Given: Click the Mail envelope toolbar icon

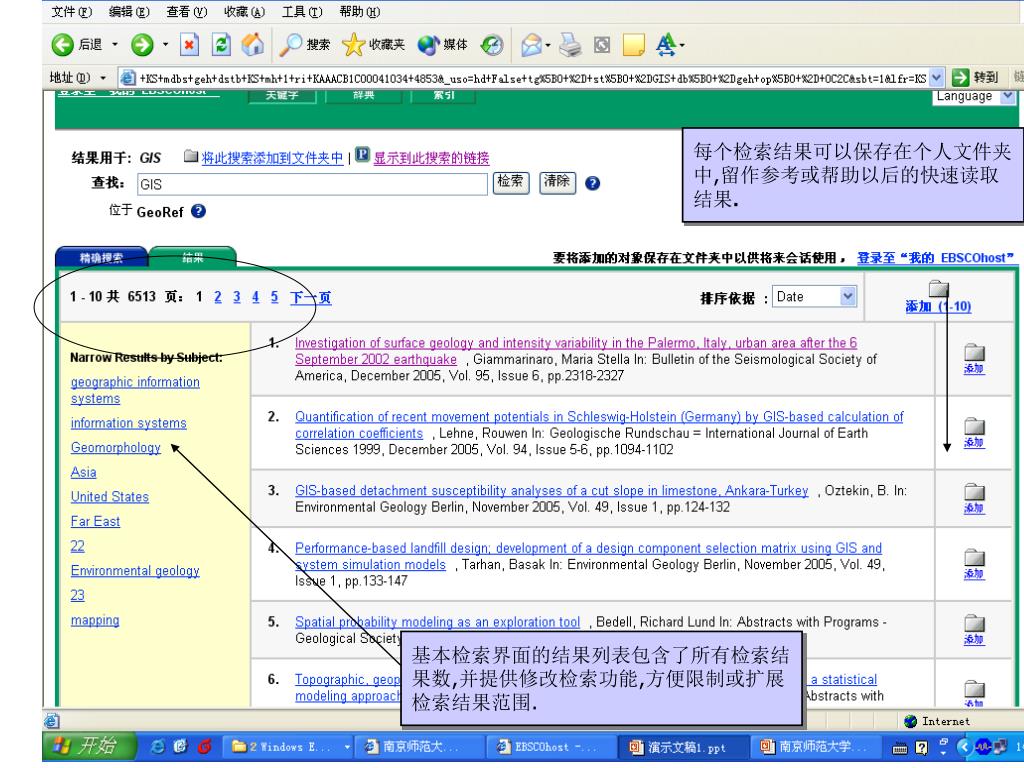Looking at the screenshot, I should (531, 44).
